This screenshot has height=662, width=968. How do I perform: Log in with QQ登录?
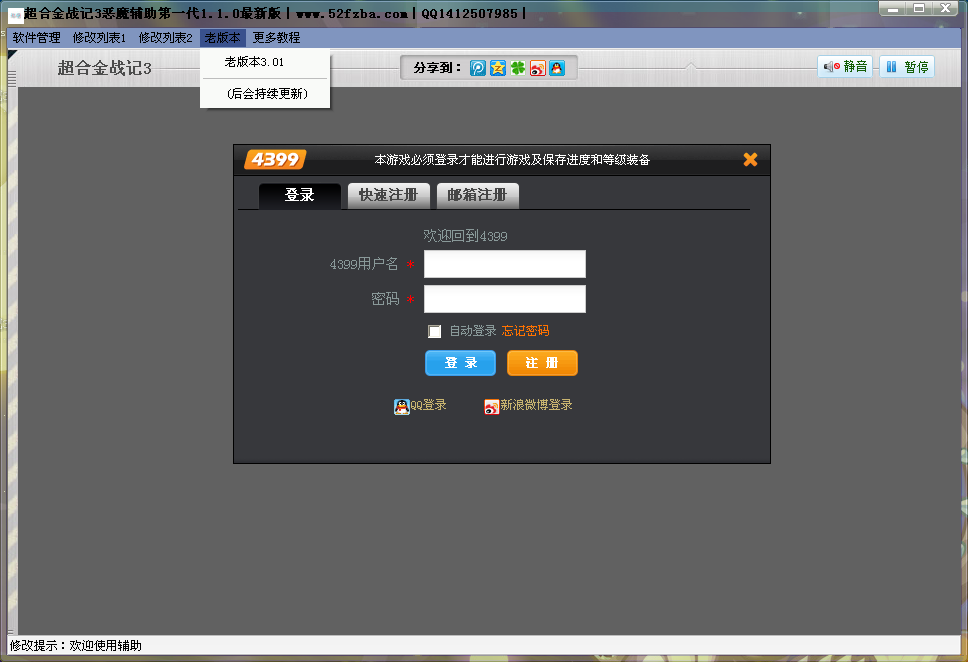coord(420,406)
